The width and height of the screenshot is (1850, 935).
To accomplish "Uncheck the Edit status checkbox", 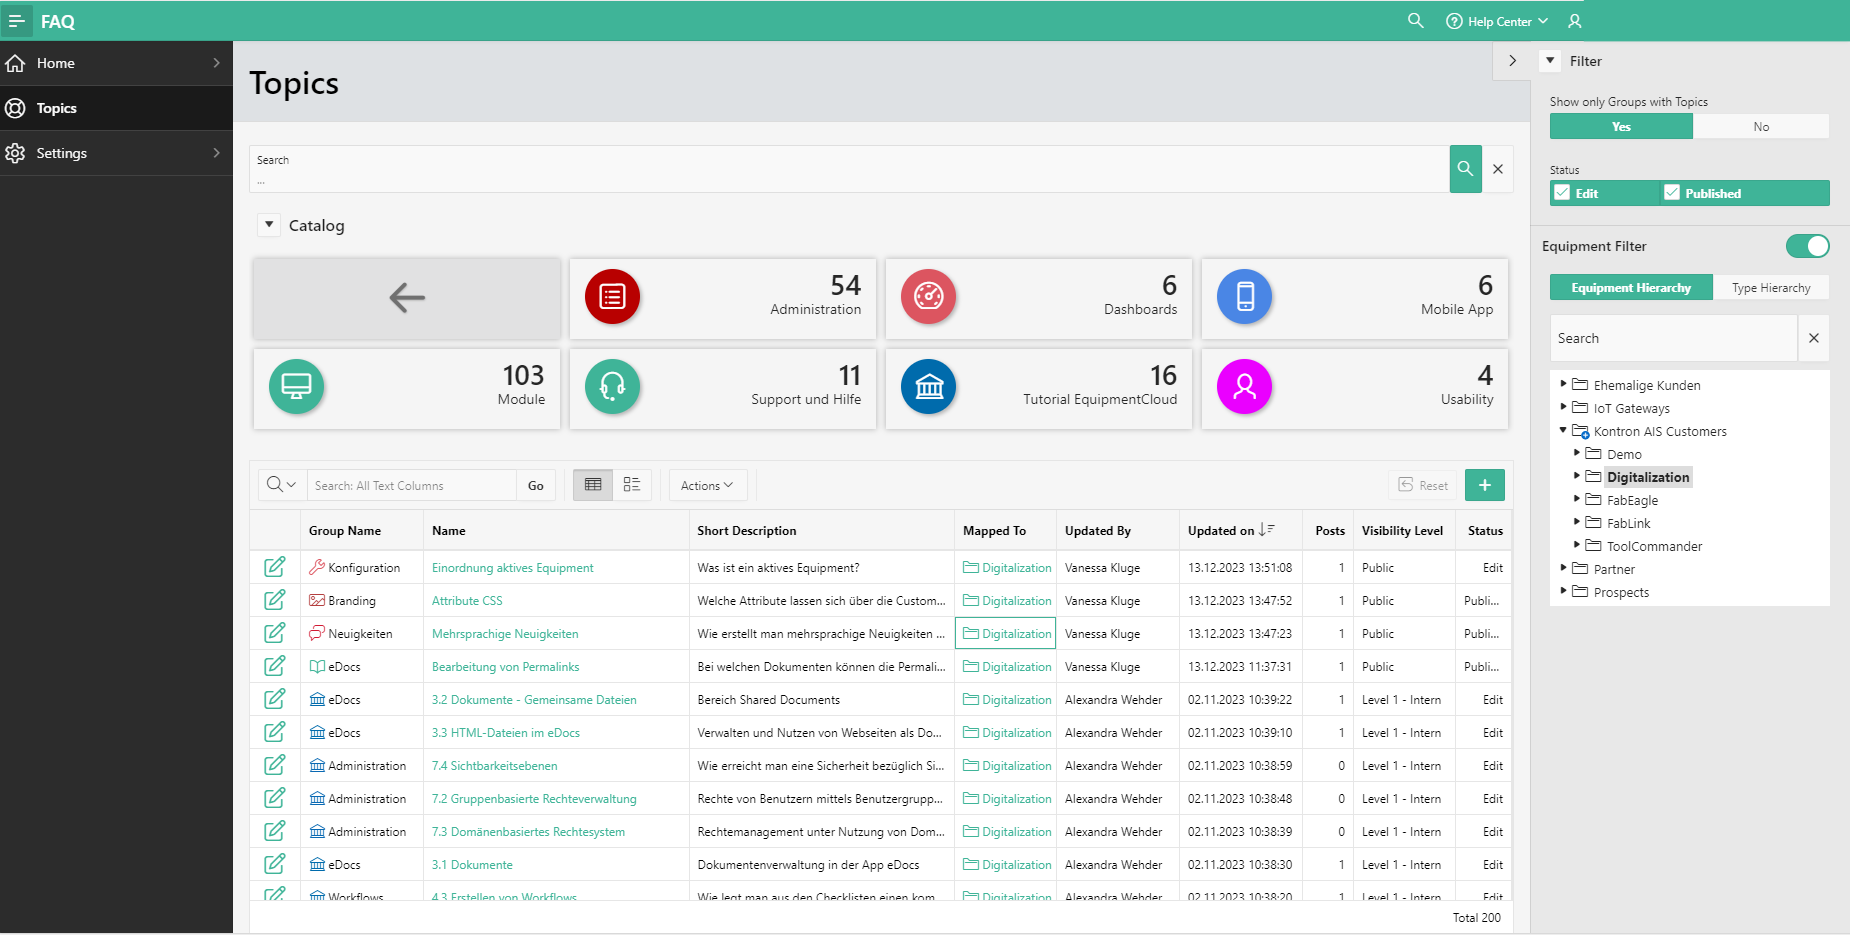I will pyautogui.click(x=1562, y=193).
